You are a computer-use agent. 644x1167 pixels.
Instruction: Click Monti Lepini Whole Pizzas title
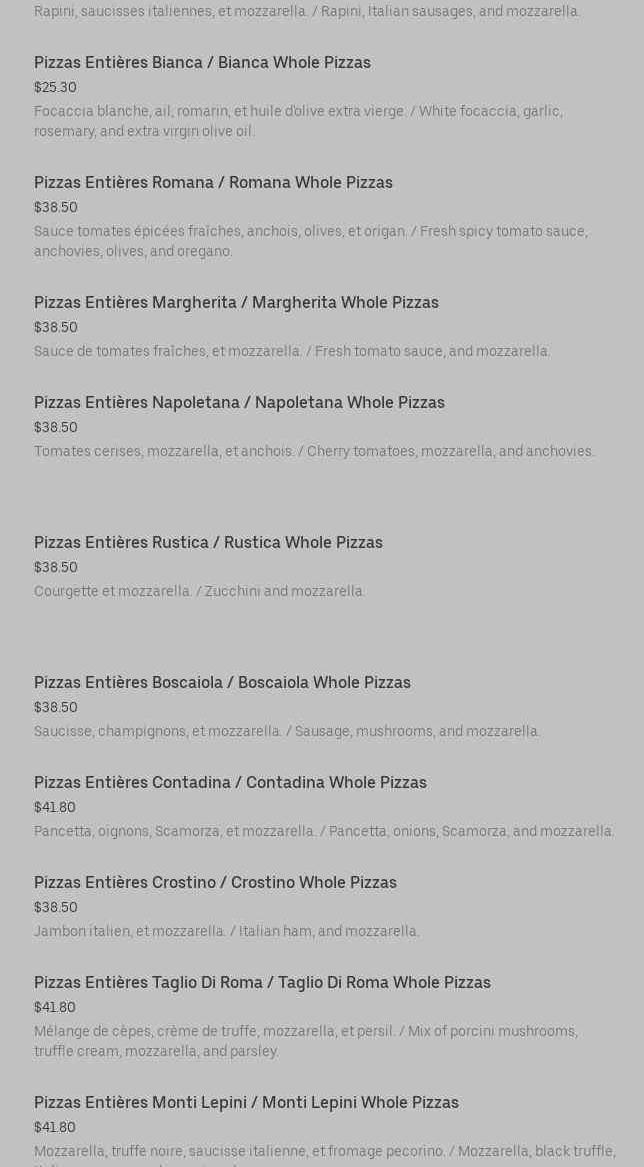click(x=246, y=1102)
